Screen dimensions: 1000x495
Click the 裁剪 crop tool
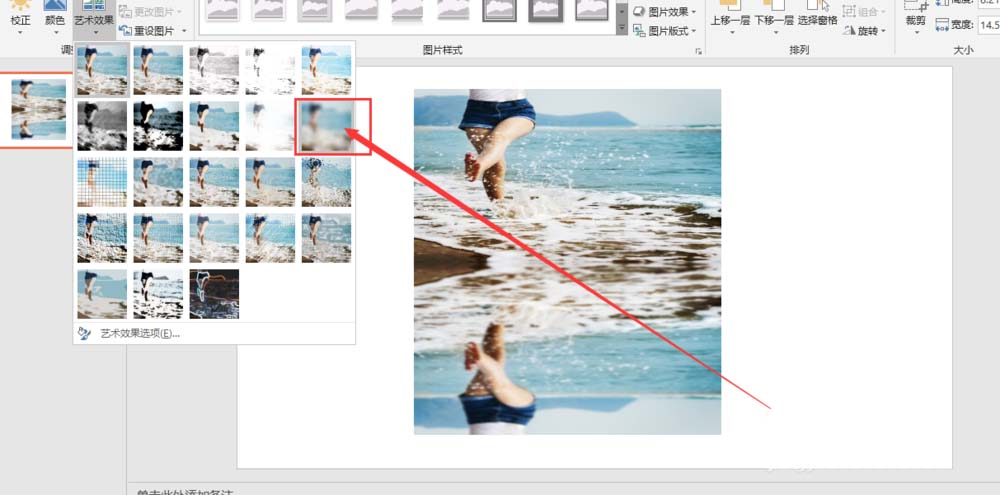click(x=915, y=18)
